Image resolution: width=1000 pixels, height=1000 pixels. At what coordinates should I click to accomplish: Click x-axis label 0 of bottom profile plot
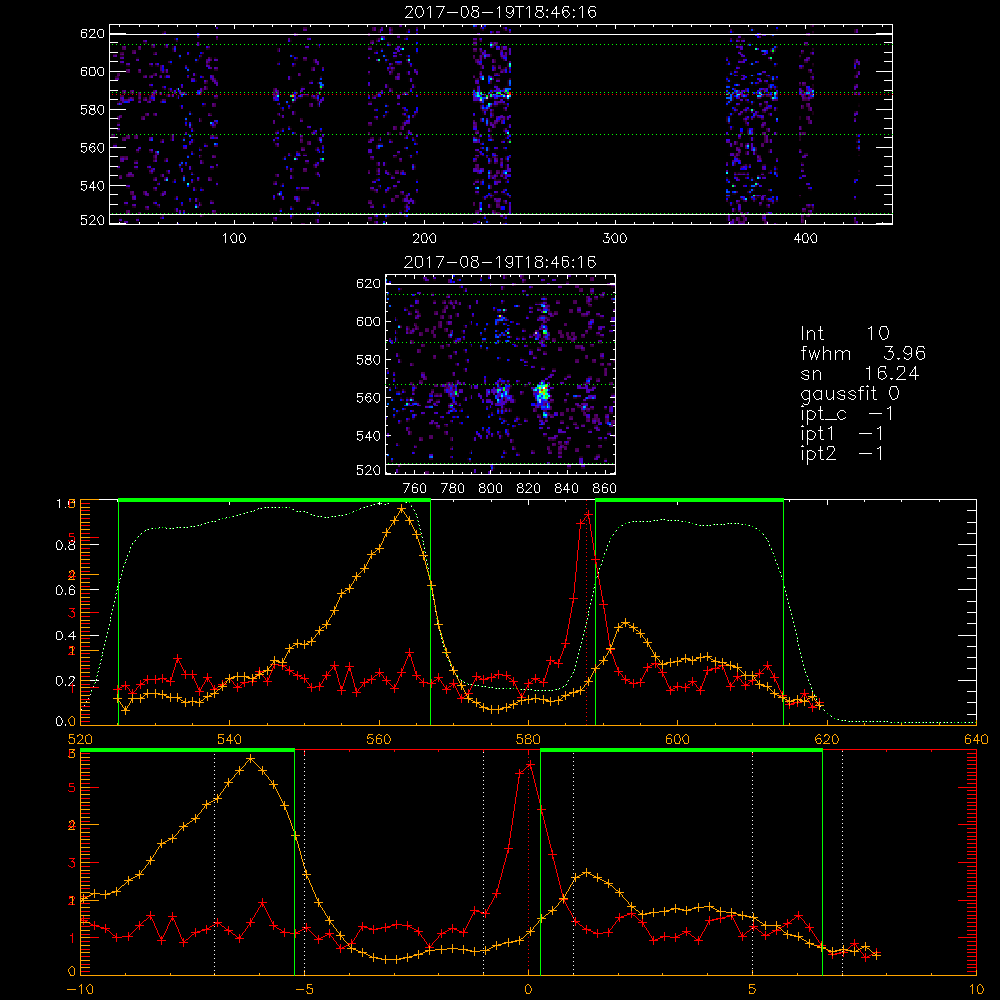(x=528, y=990)
